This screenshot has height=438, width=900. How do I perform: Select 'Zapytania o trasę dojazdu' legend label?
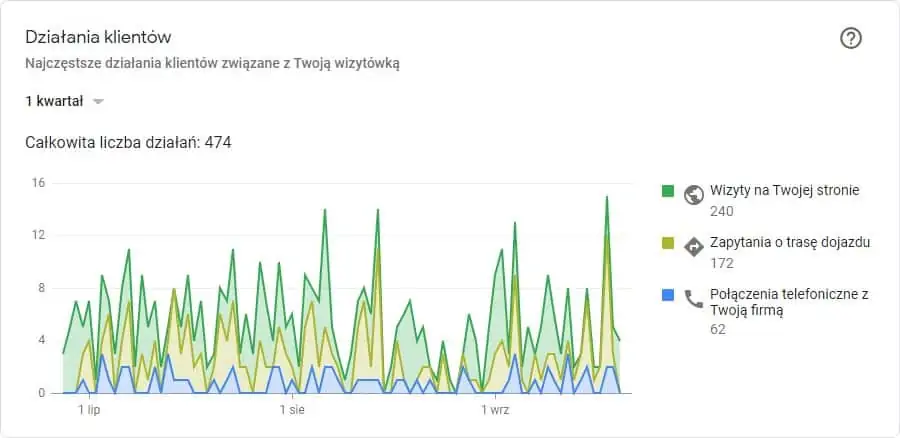pos(790,242)
